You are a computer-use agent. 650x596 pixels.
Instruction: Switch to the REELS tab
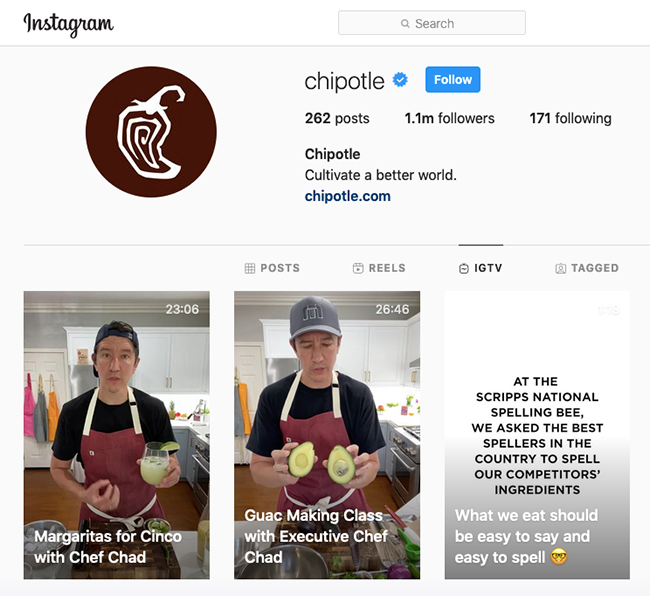379,268
